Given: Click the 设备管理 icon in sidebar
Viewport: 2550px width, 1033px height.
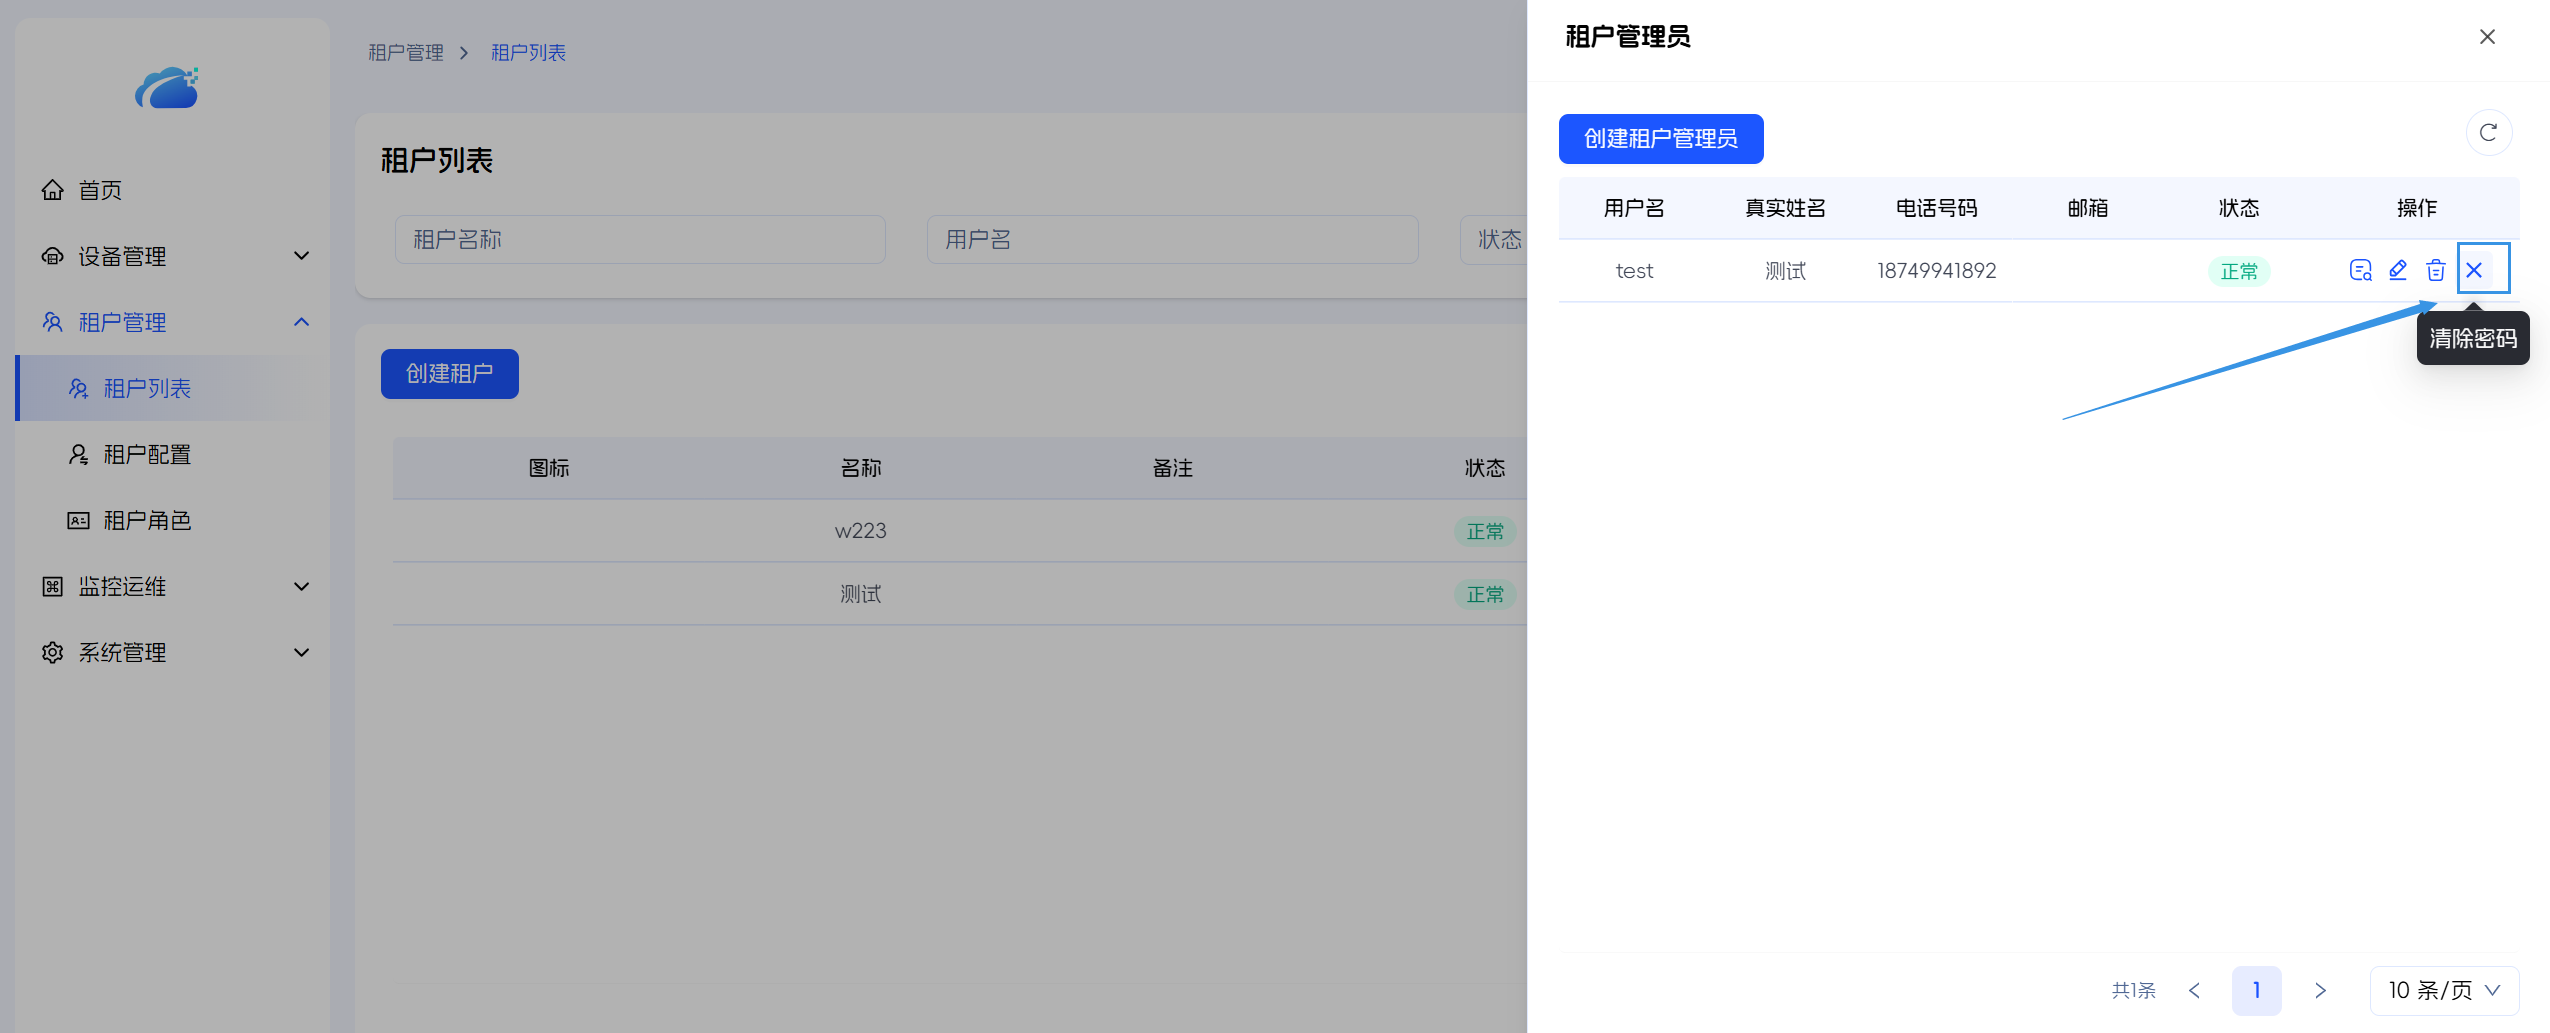Looking at the screenshot, I should [x=53, y=256].
